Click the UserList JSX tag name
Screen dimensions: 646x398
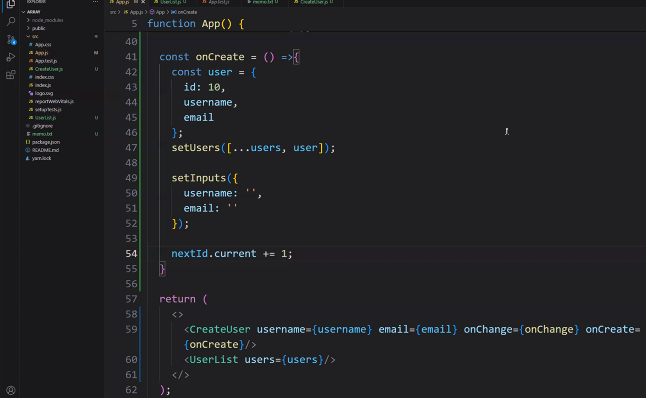(213, 359)
